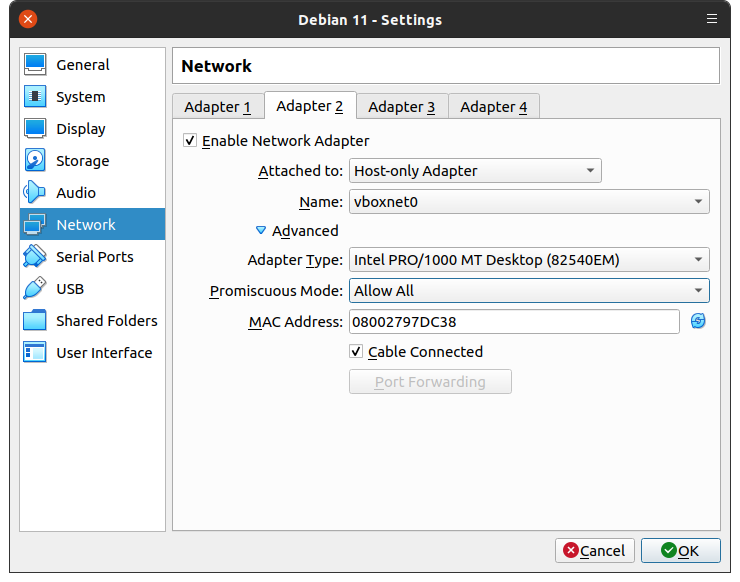Select the Serial Ports icon
The width and height of the screenshot is (740, 582).
[x=35, y=257]
